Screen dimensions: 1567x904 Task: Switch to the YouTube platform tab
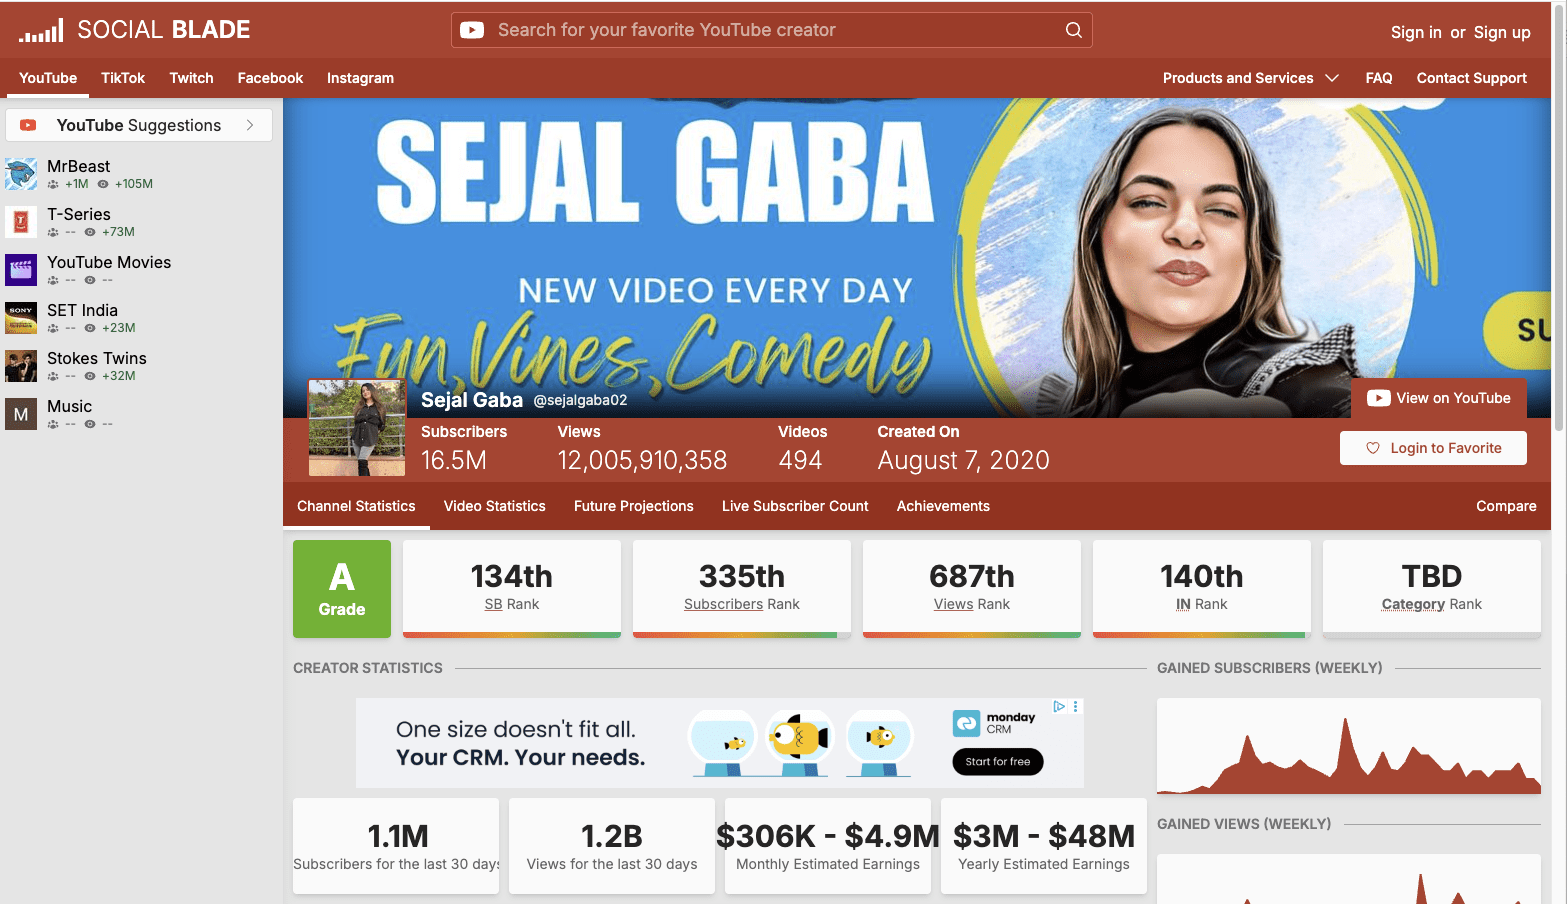48,78
